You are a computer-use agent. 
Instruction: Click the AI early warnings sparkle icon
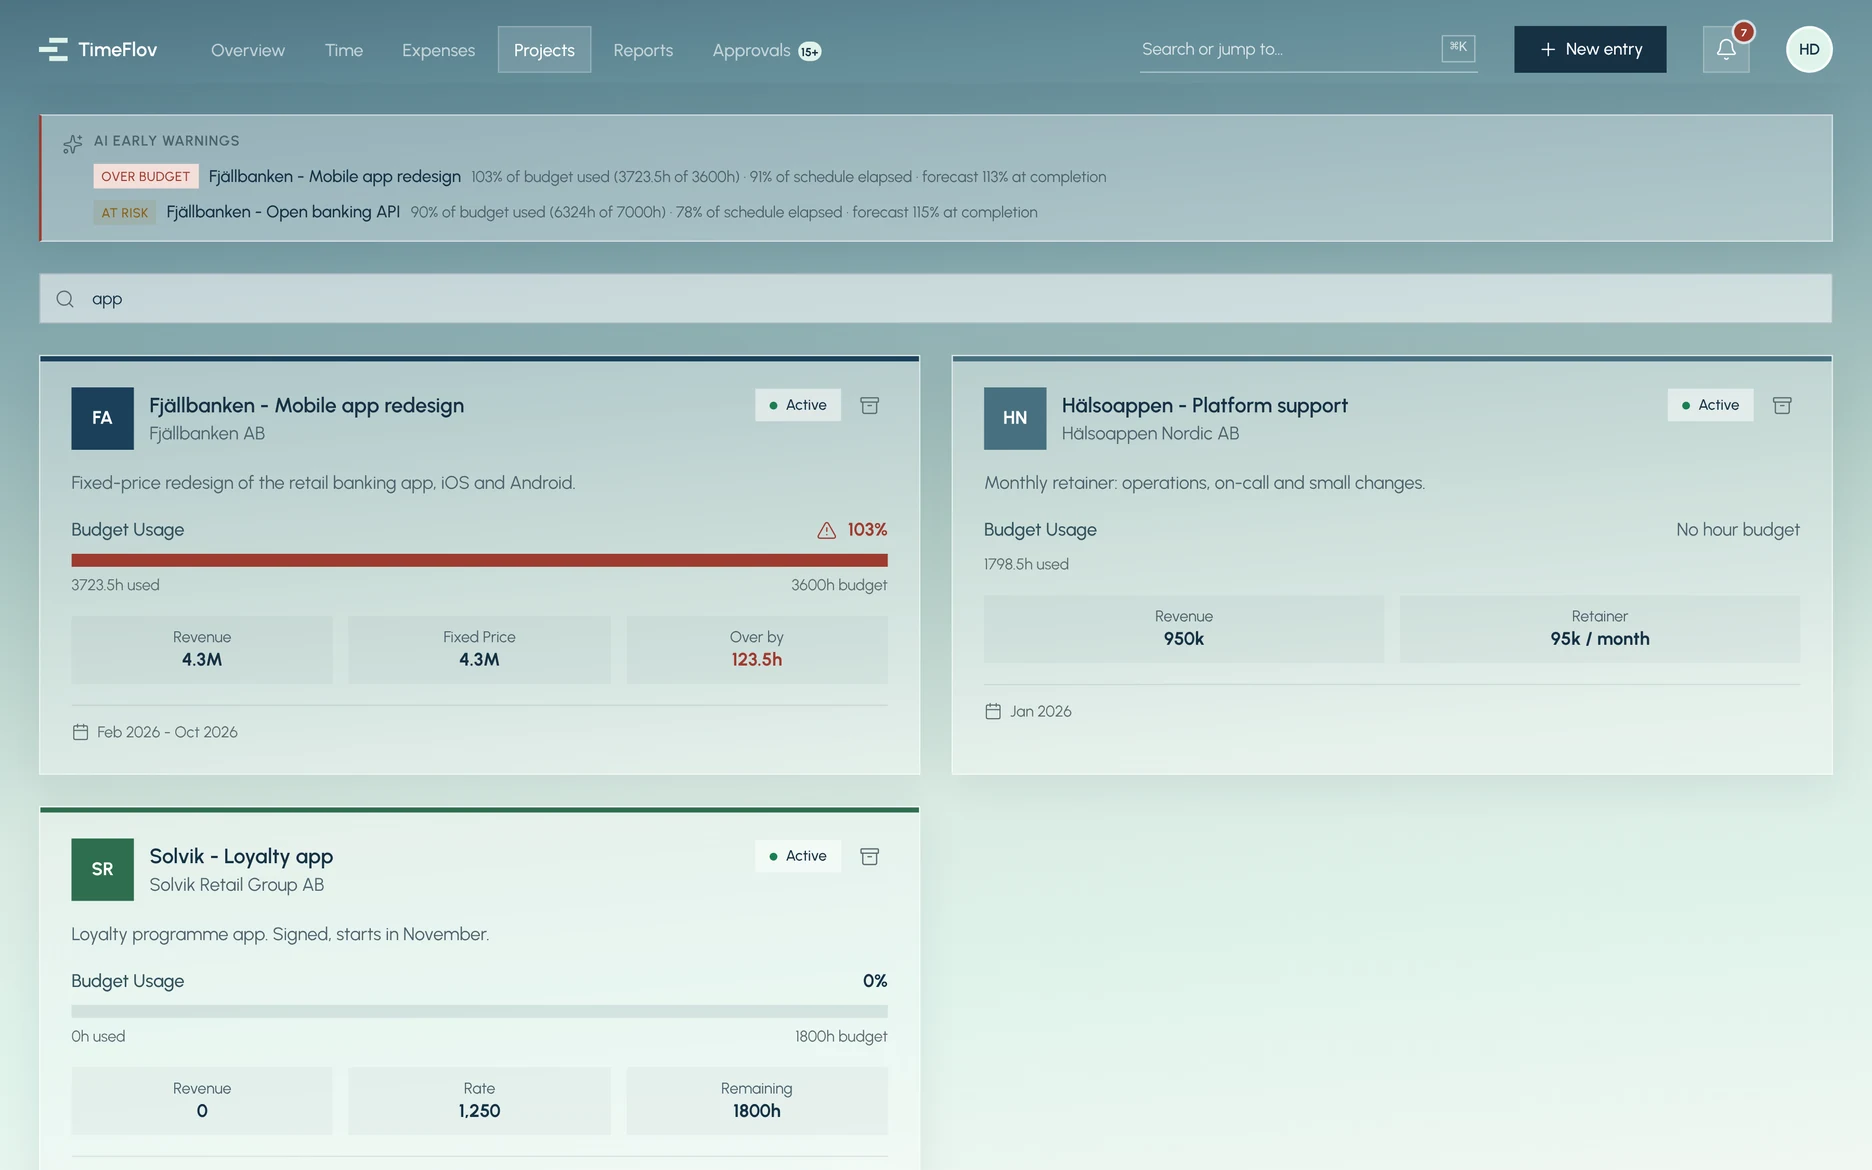[72, 144]
